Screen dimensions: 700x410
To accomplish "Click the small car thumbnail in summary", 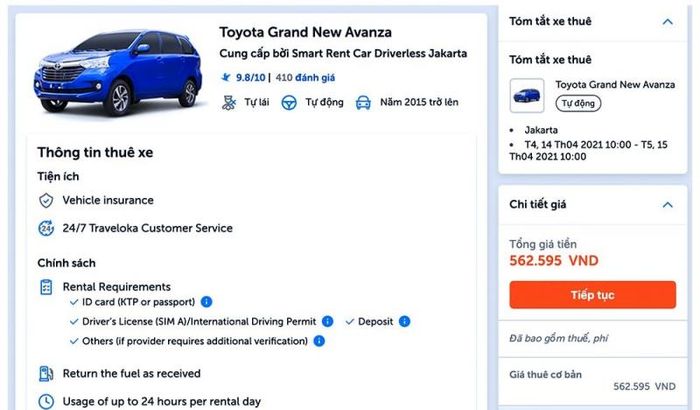I will point(527,96).
